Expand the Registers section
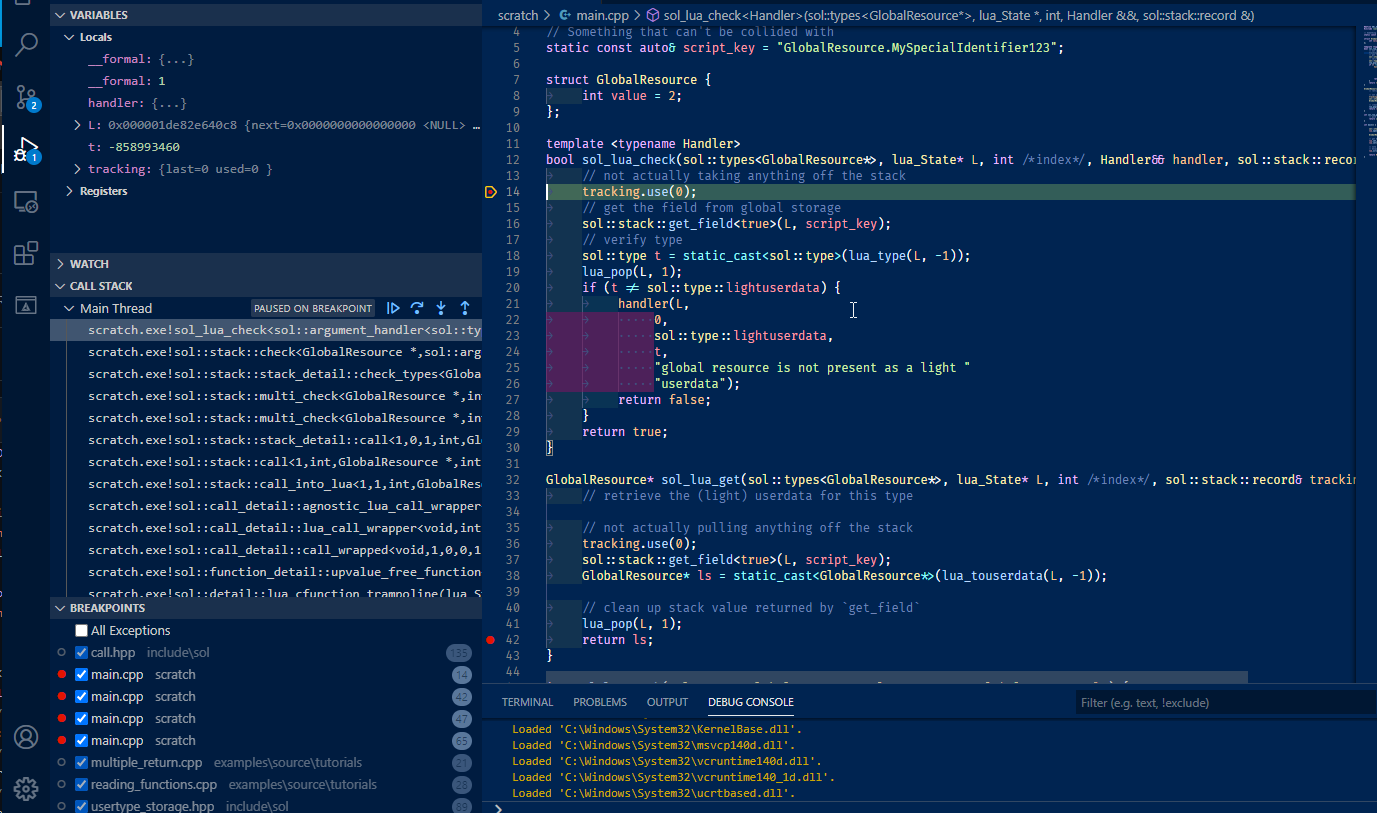 point(72,190)
